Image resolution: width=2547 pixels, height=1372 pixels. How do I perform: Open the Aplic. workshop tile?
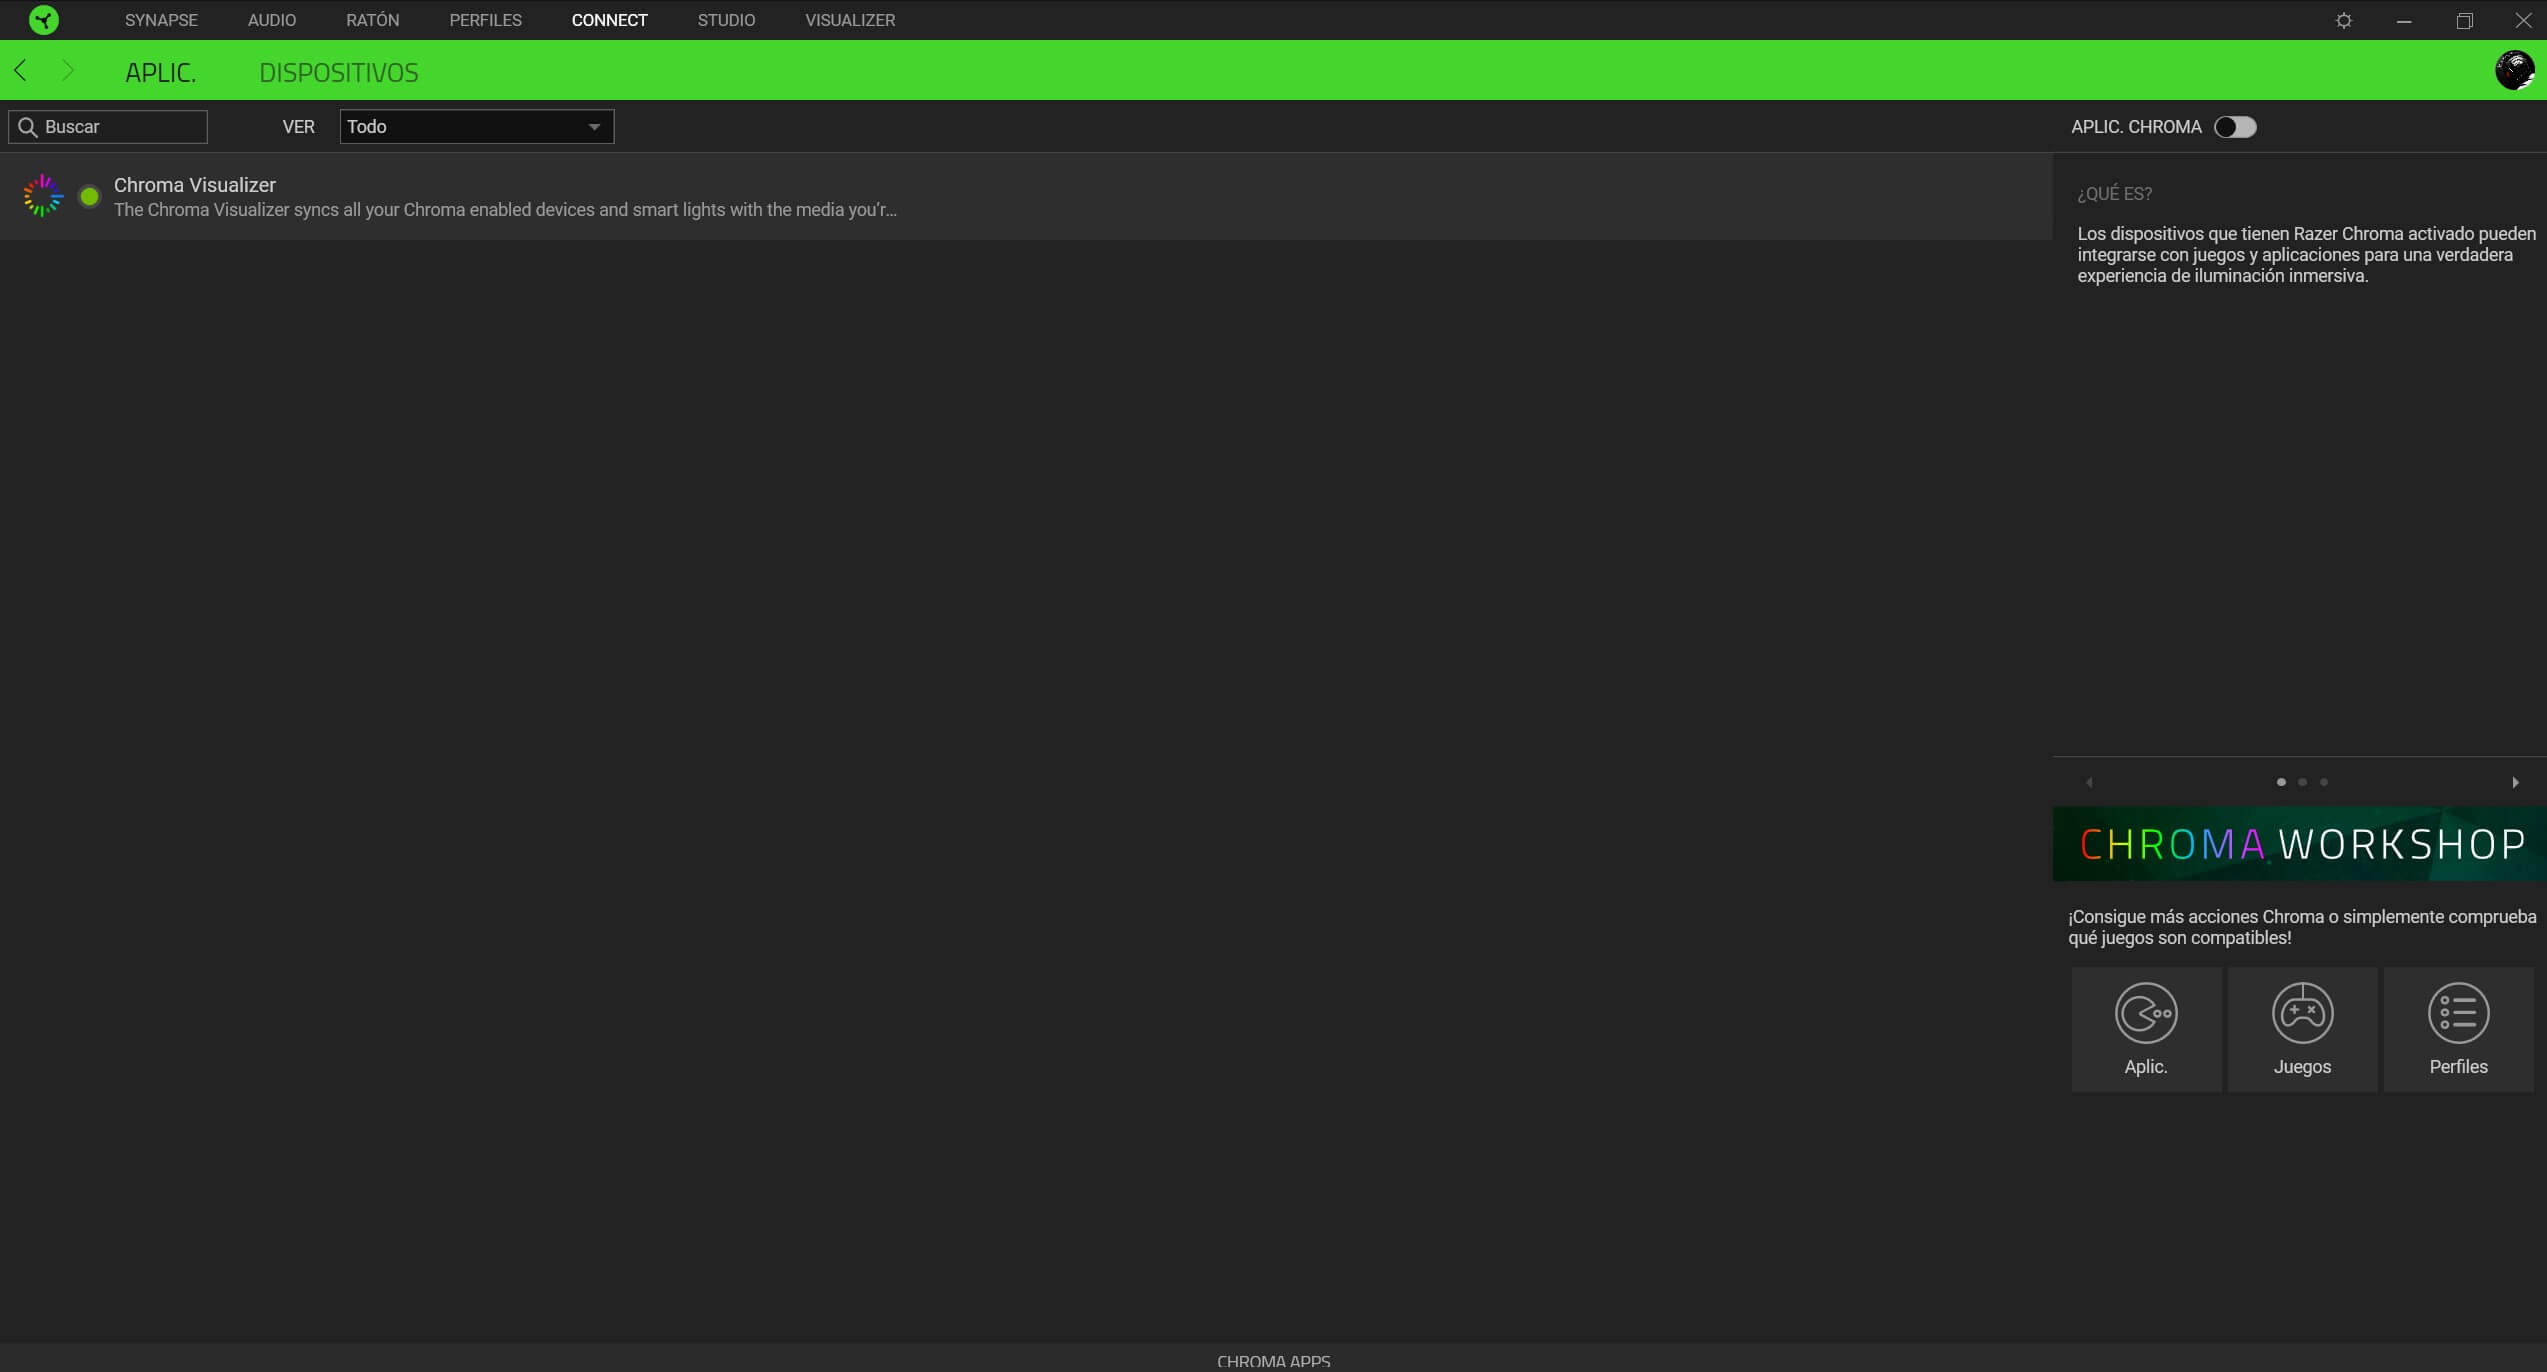[2146, 1029]
